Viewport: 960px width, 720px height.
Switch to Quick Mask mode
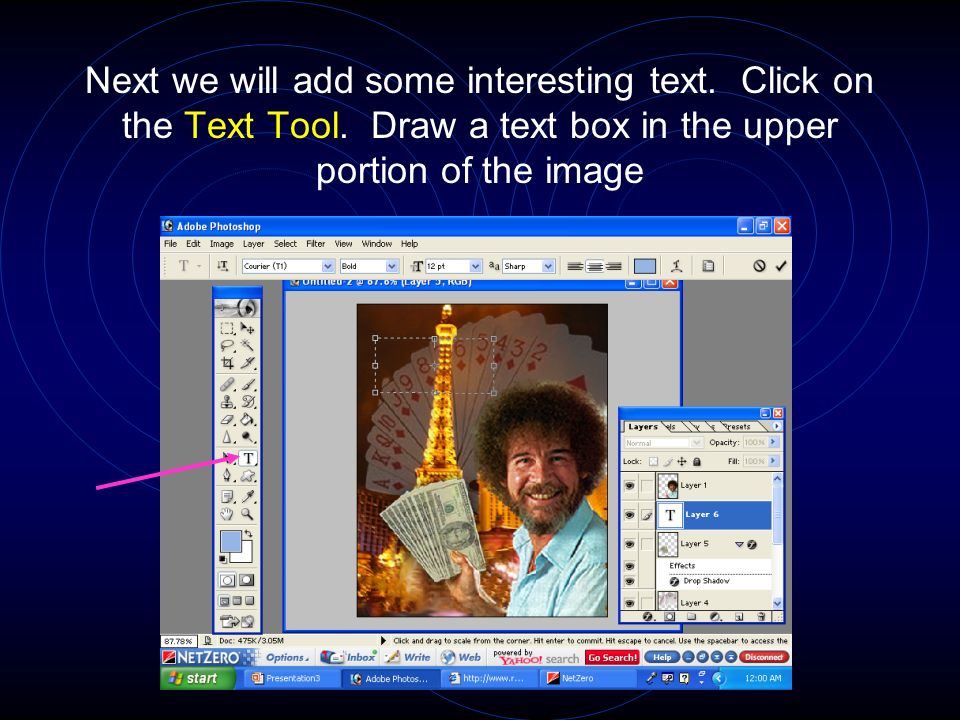point(247,580)
